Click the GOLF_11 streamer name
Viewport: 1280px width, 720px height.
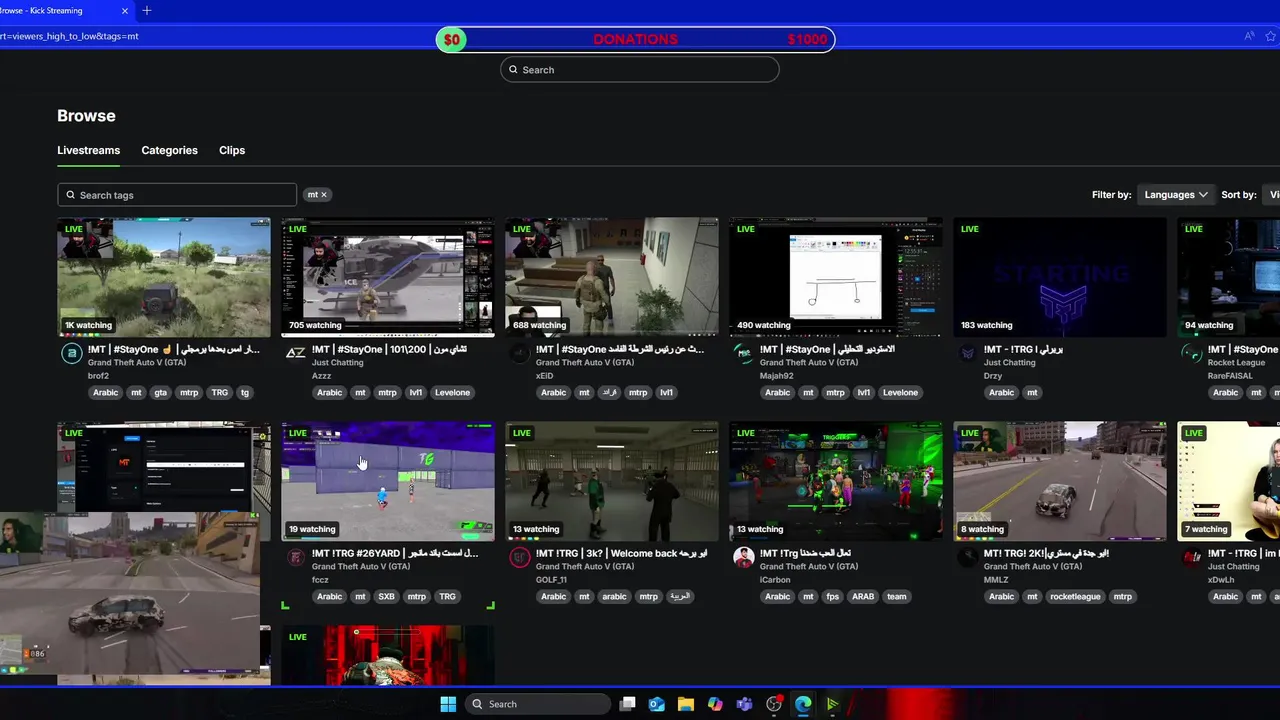(x=551, y=580)
